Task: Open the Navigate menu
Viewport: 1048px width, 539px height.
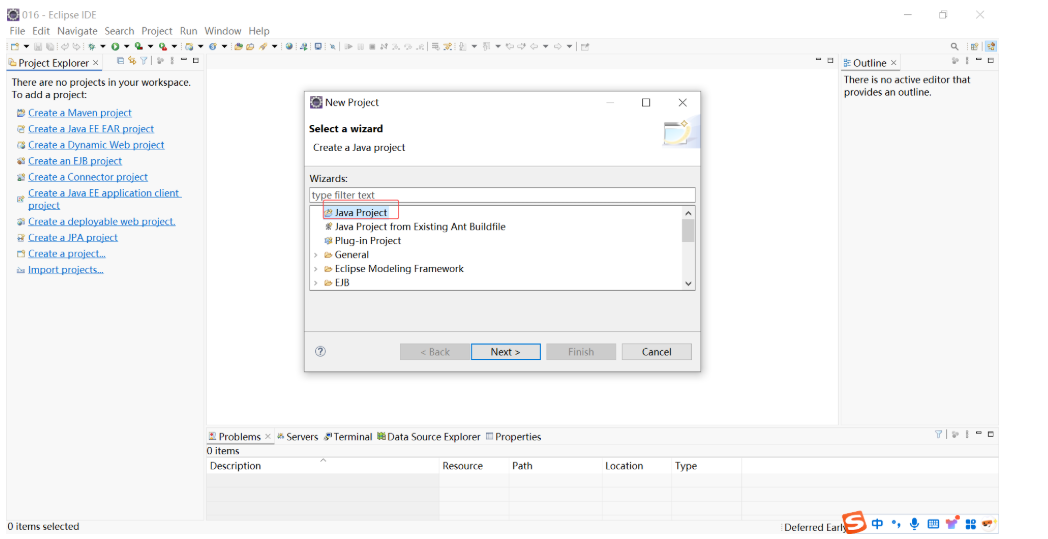Action: 77,31
